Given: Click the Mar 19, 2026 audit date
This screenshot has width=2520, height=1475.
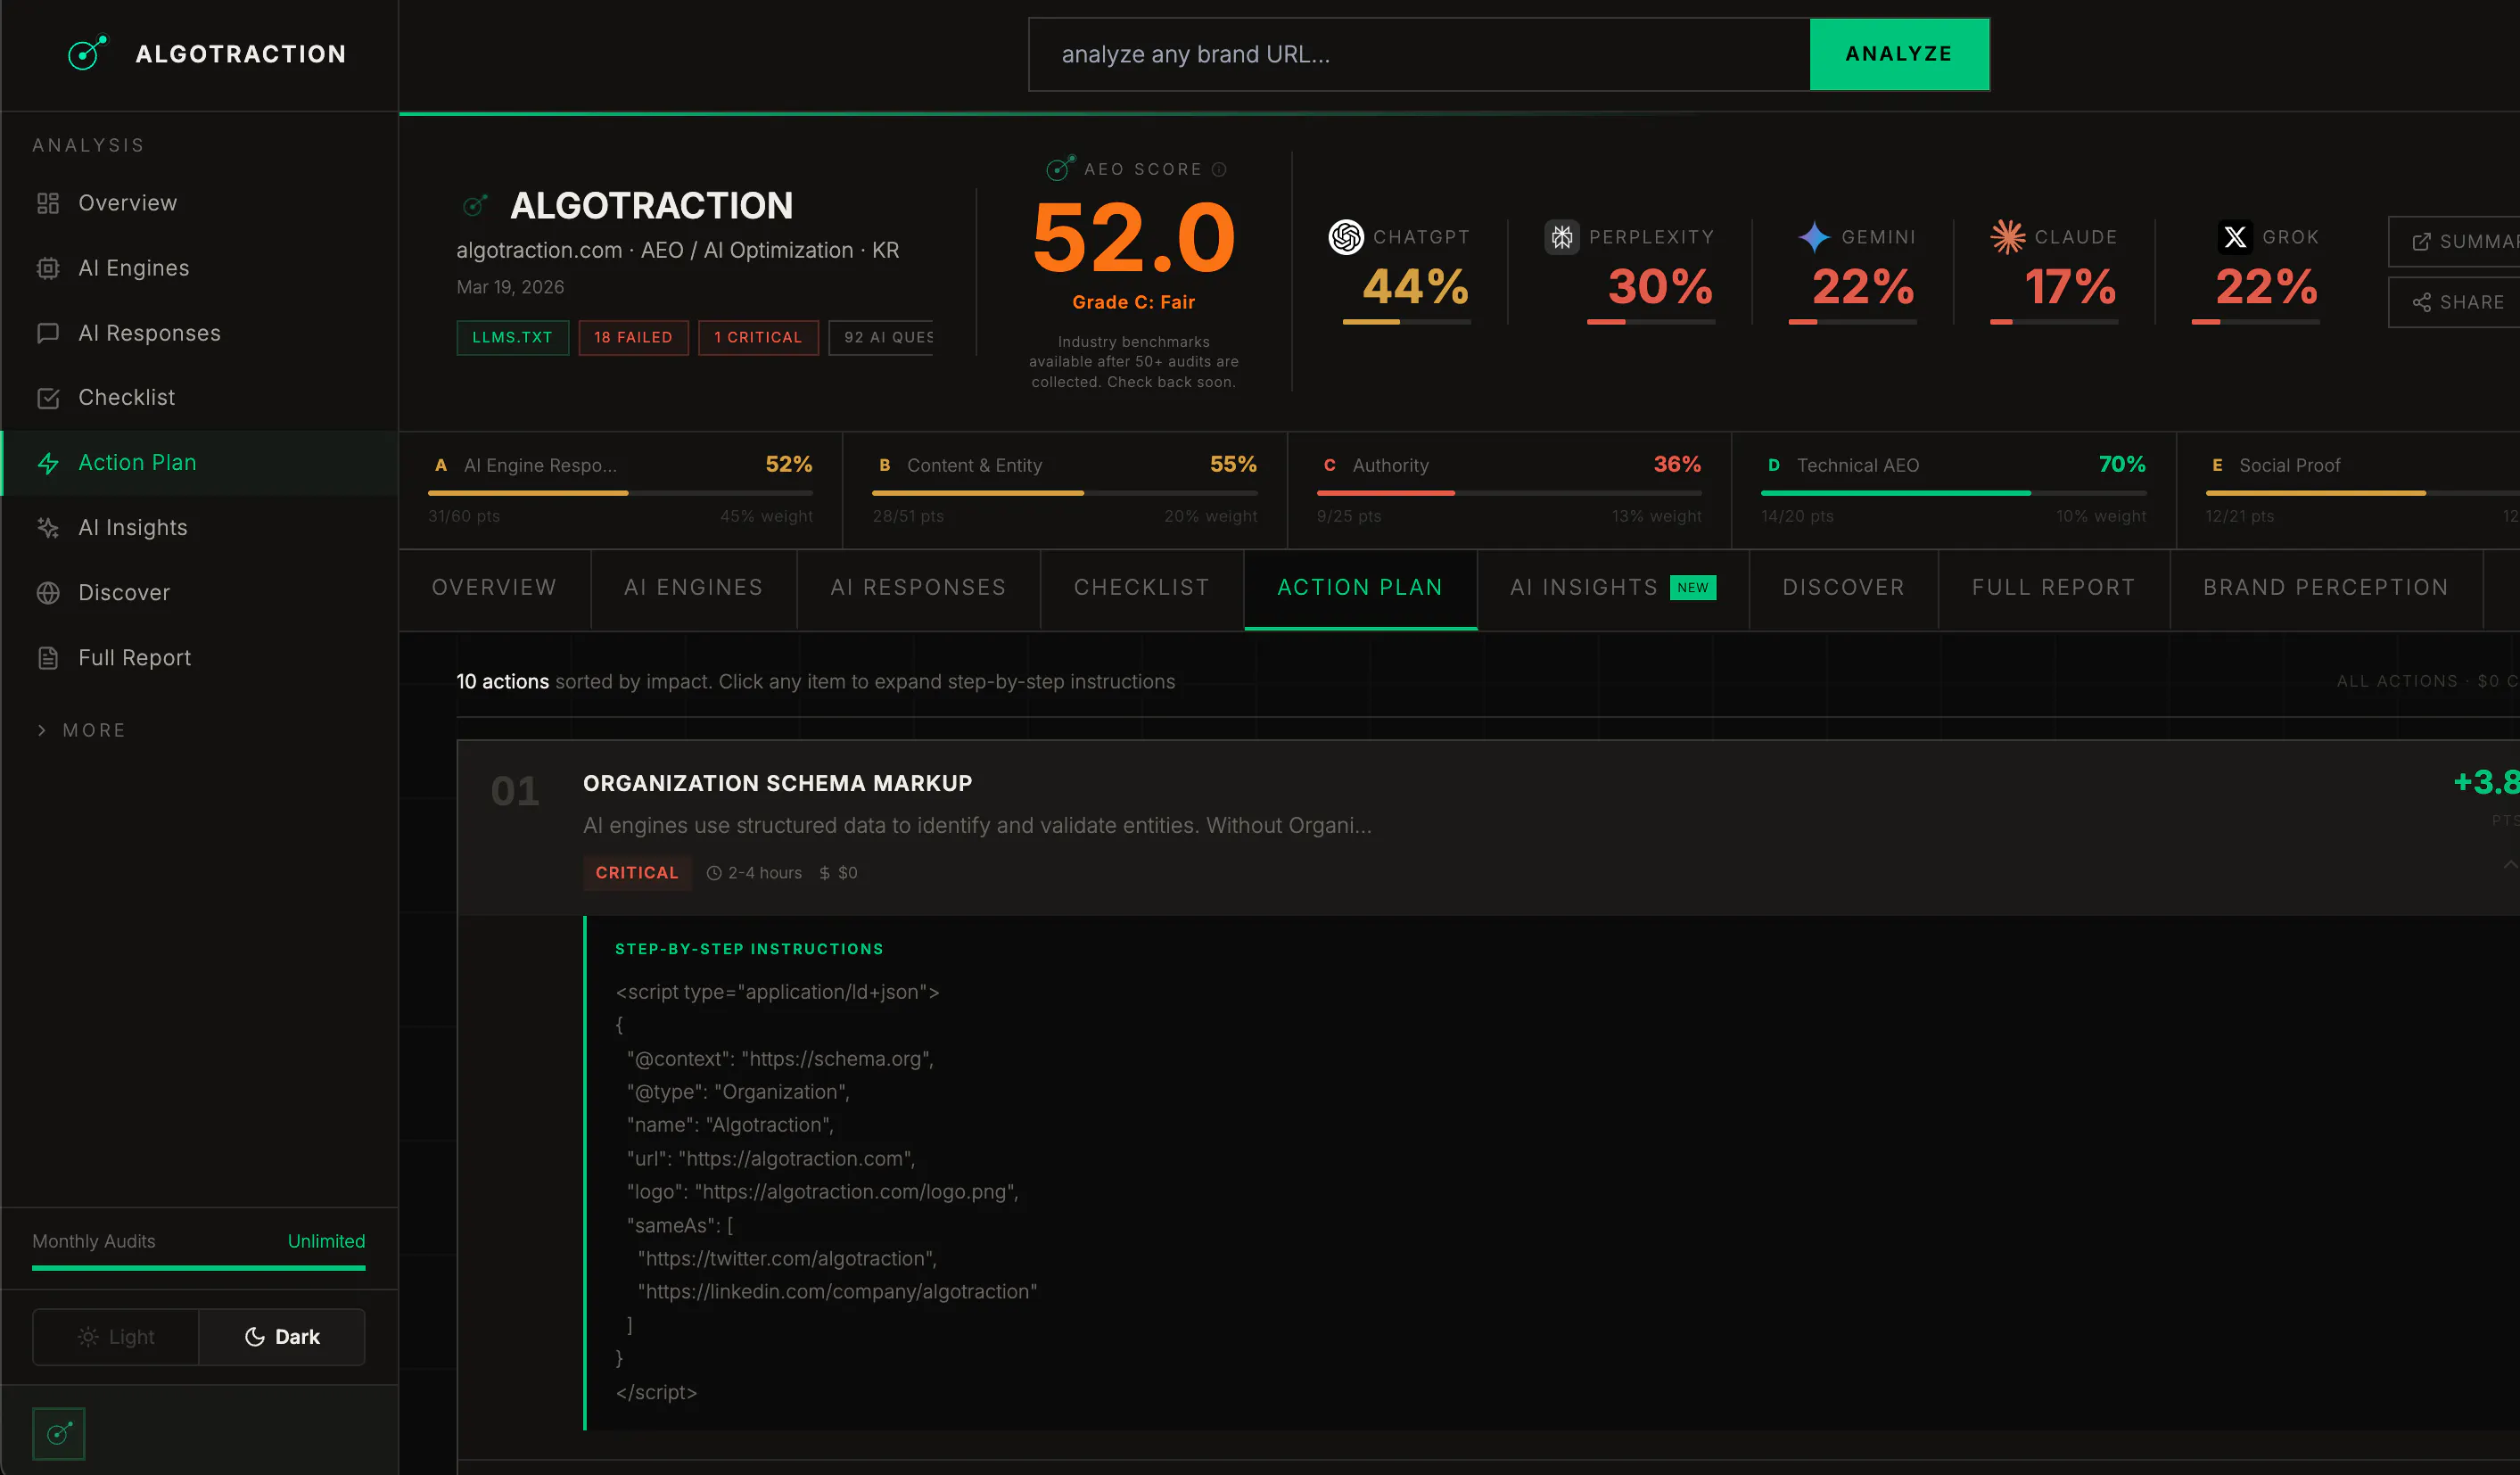Looking at the screenshot, I should [x=510, y=287].
